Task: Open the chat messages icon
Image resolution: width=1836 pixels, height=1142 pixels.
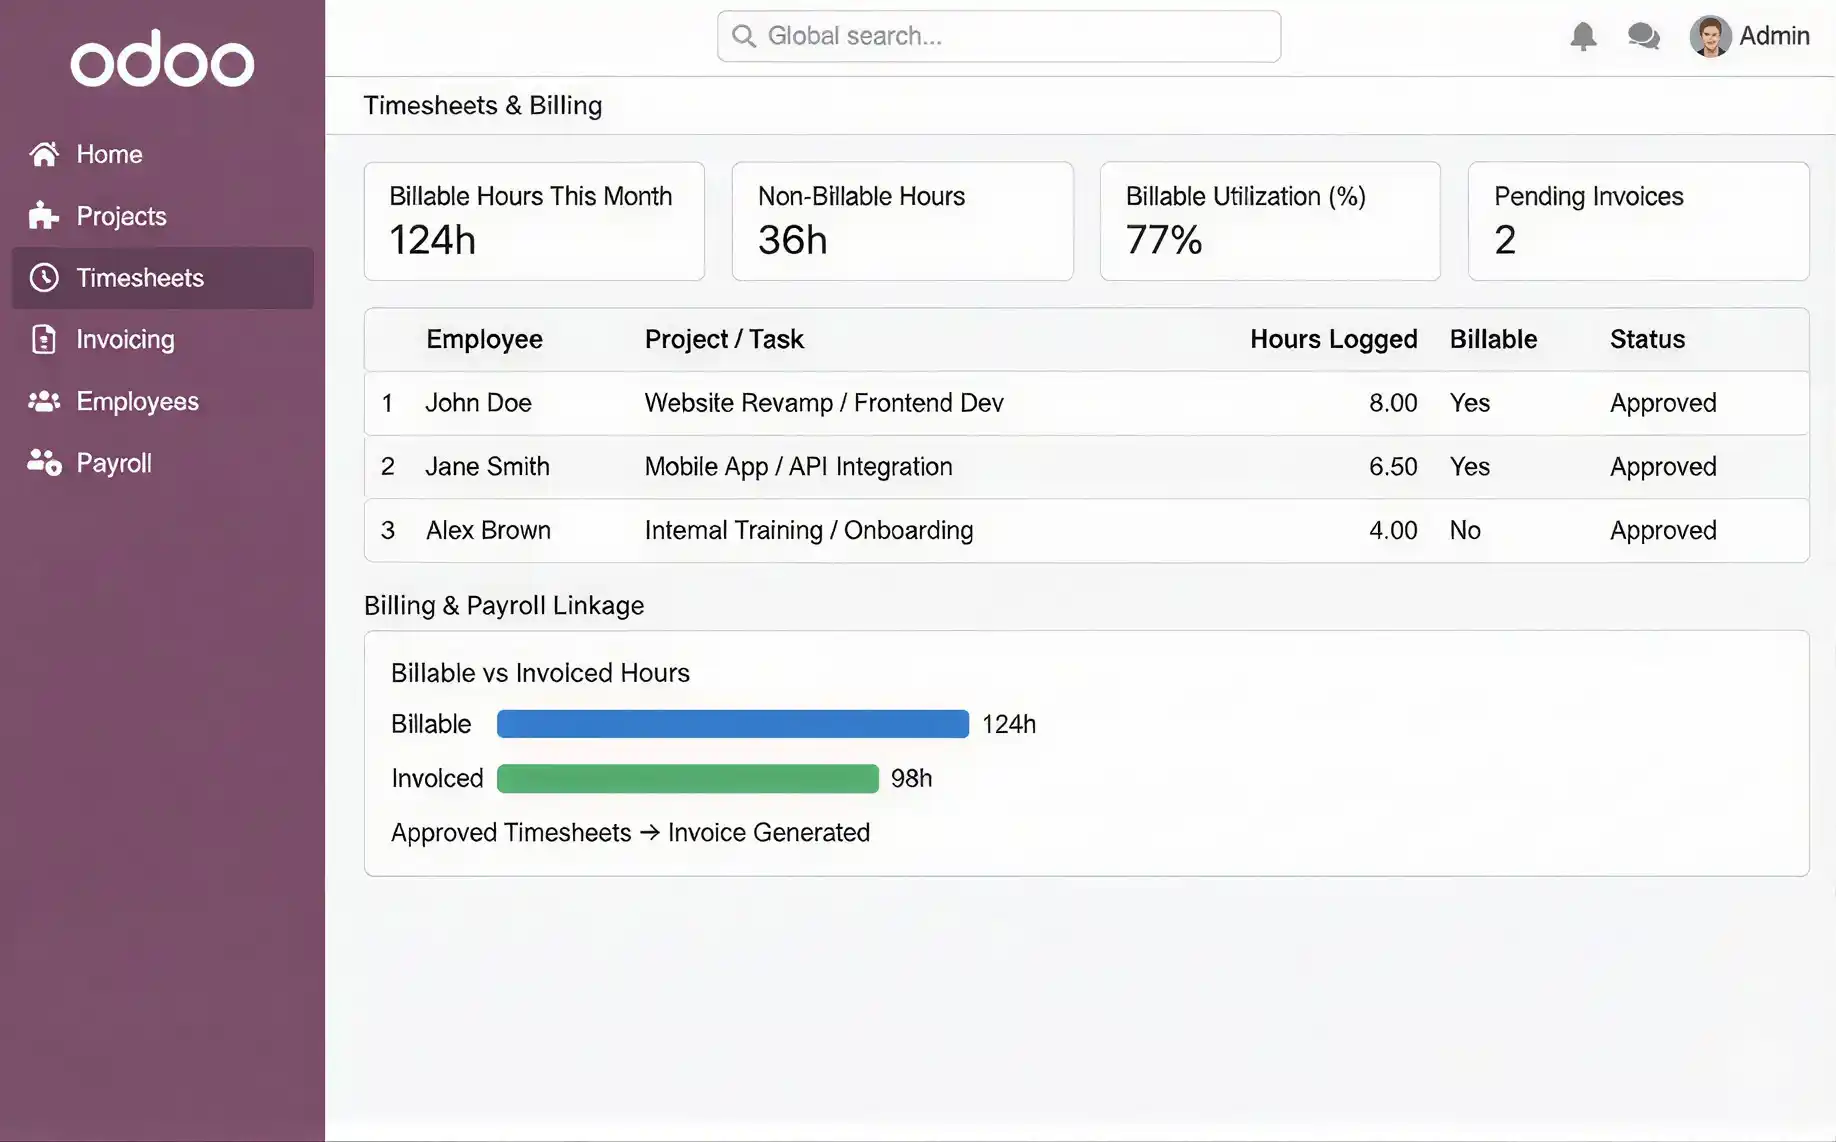Action: click(1643, 36)
